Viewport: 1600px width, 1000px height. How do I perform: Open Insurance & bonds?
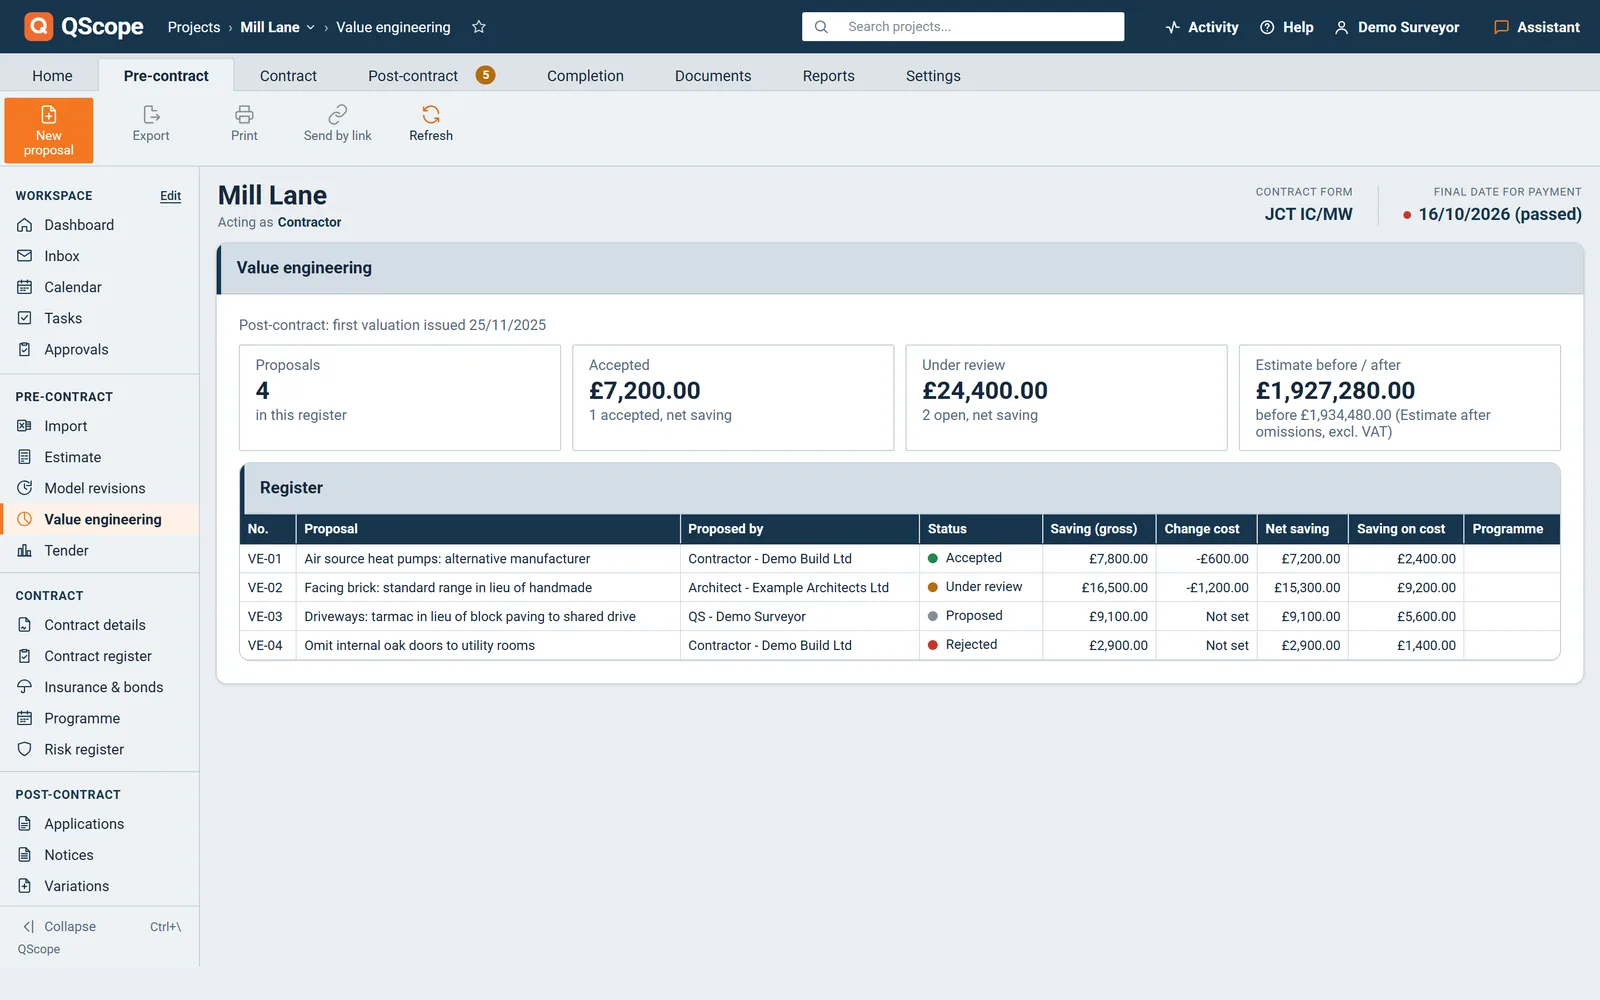(x=99, y=687)
